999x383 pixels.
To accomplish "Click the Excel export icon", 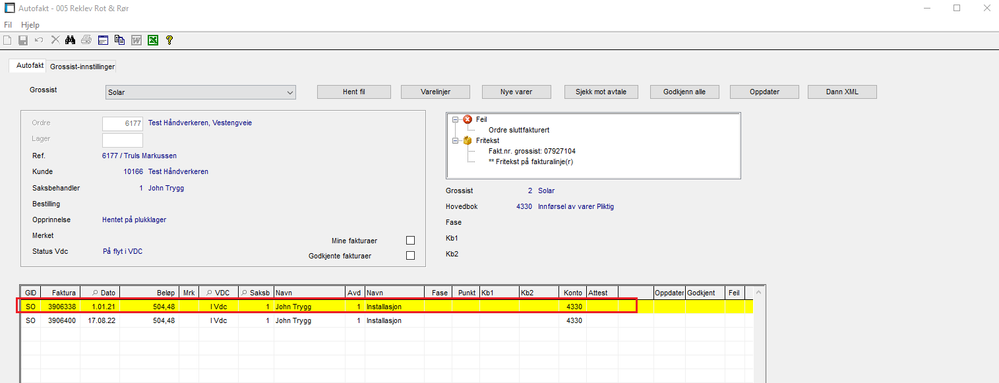I will (153, 40).
